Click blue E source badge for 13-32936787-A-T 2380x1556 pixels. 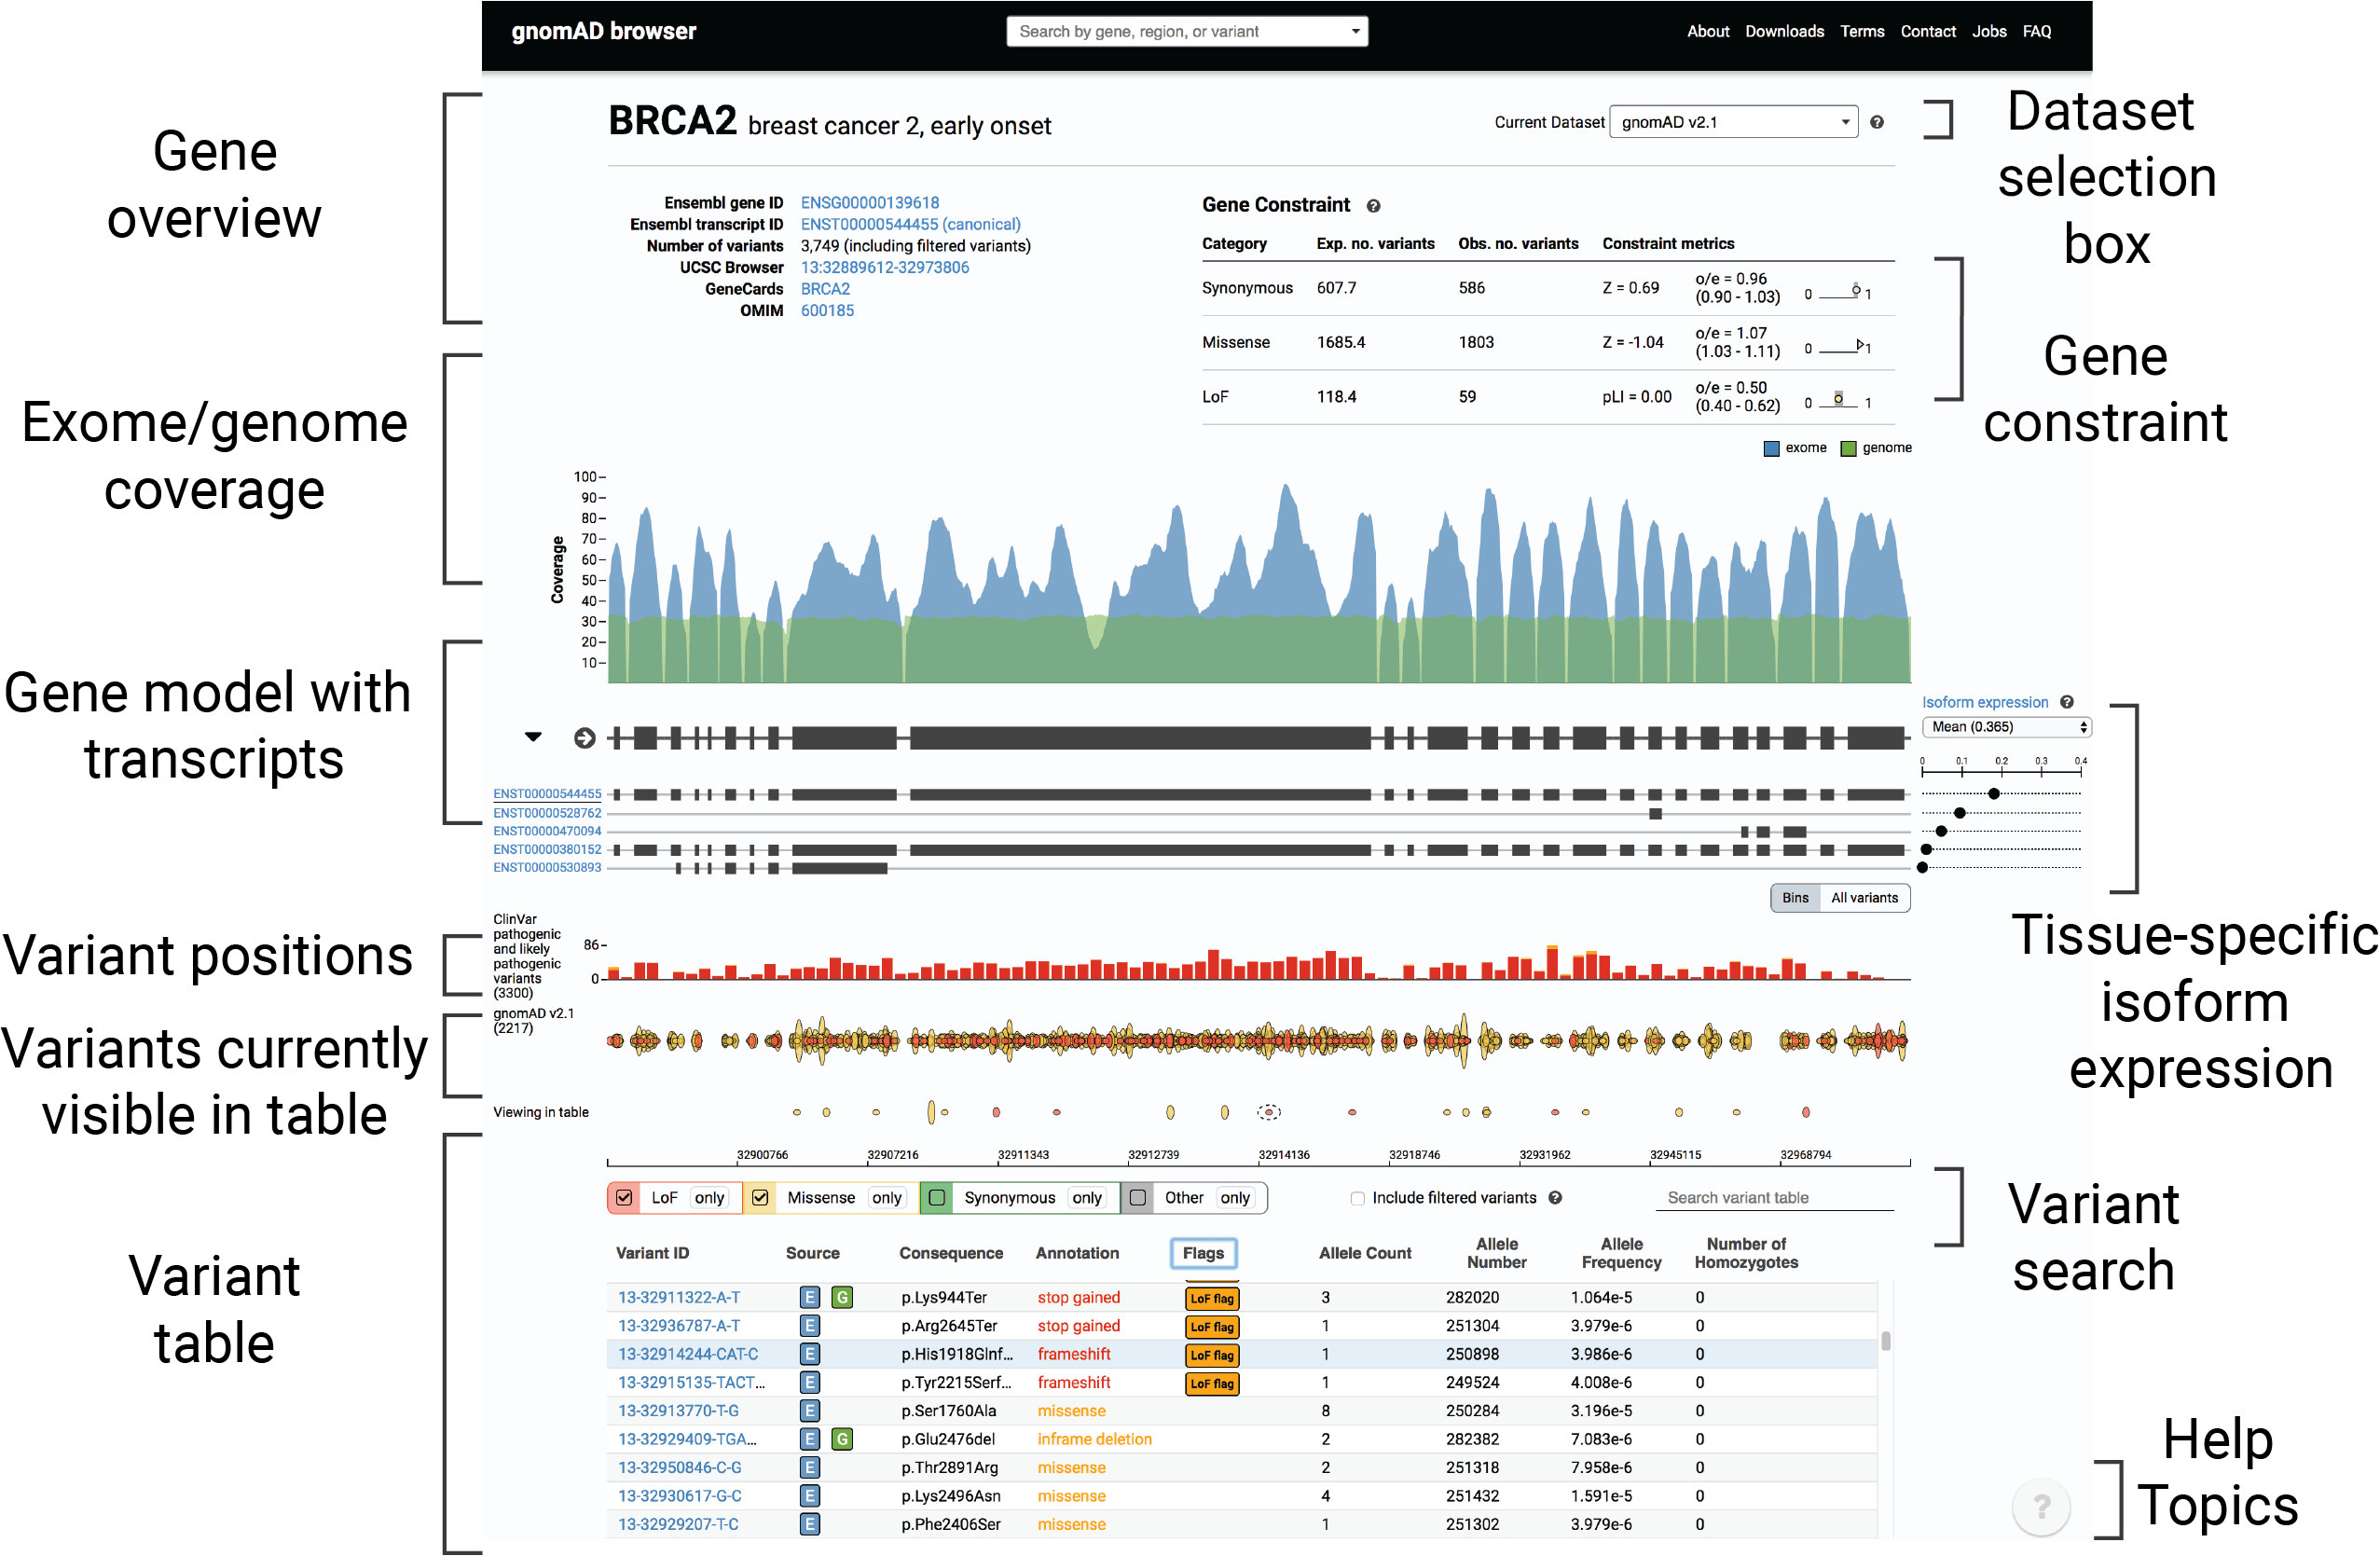(x=810, y=1325)
